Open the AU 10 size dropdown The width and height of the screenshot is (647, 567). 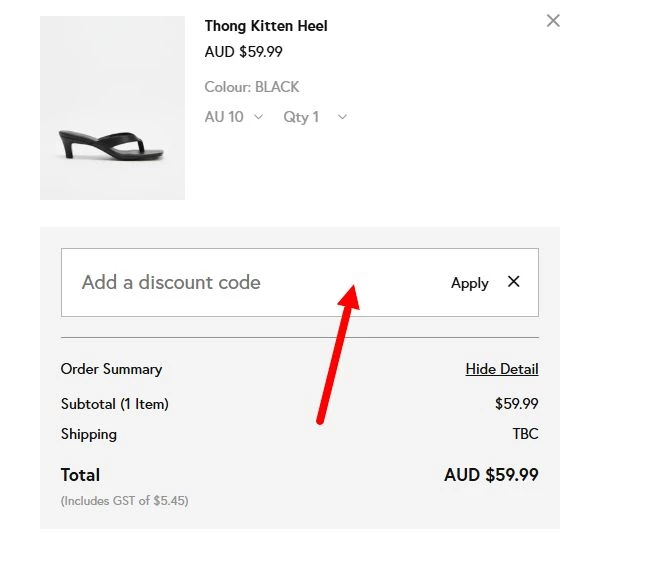(233, 117)
